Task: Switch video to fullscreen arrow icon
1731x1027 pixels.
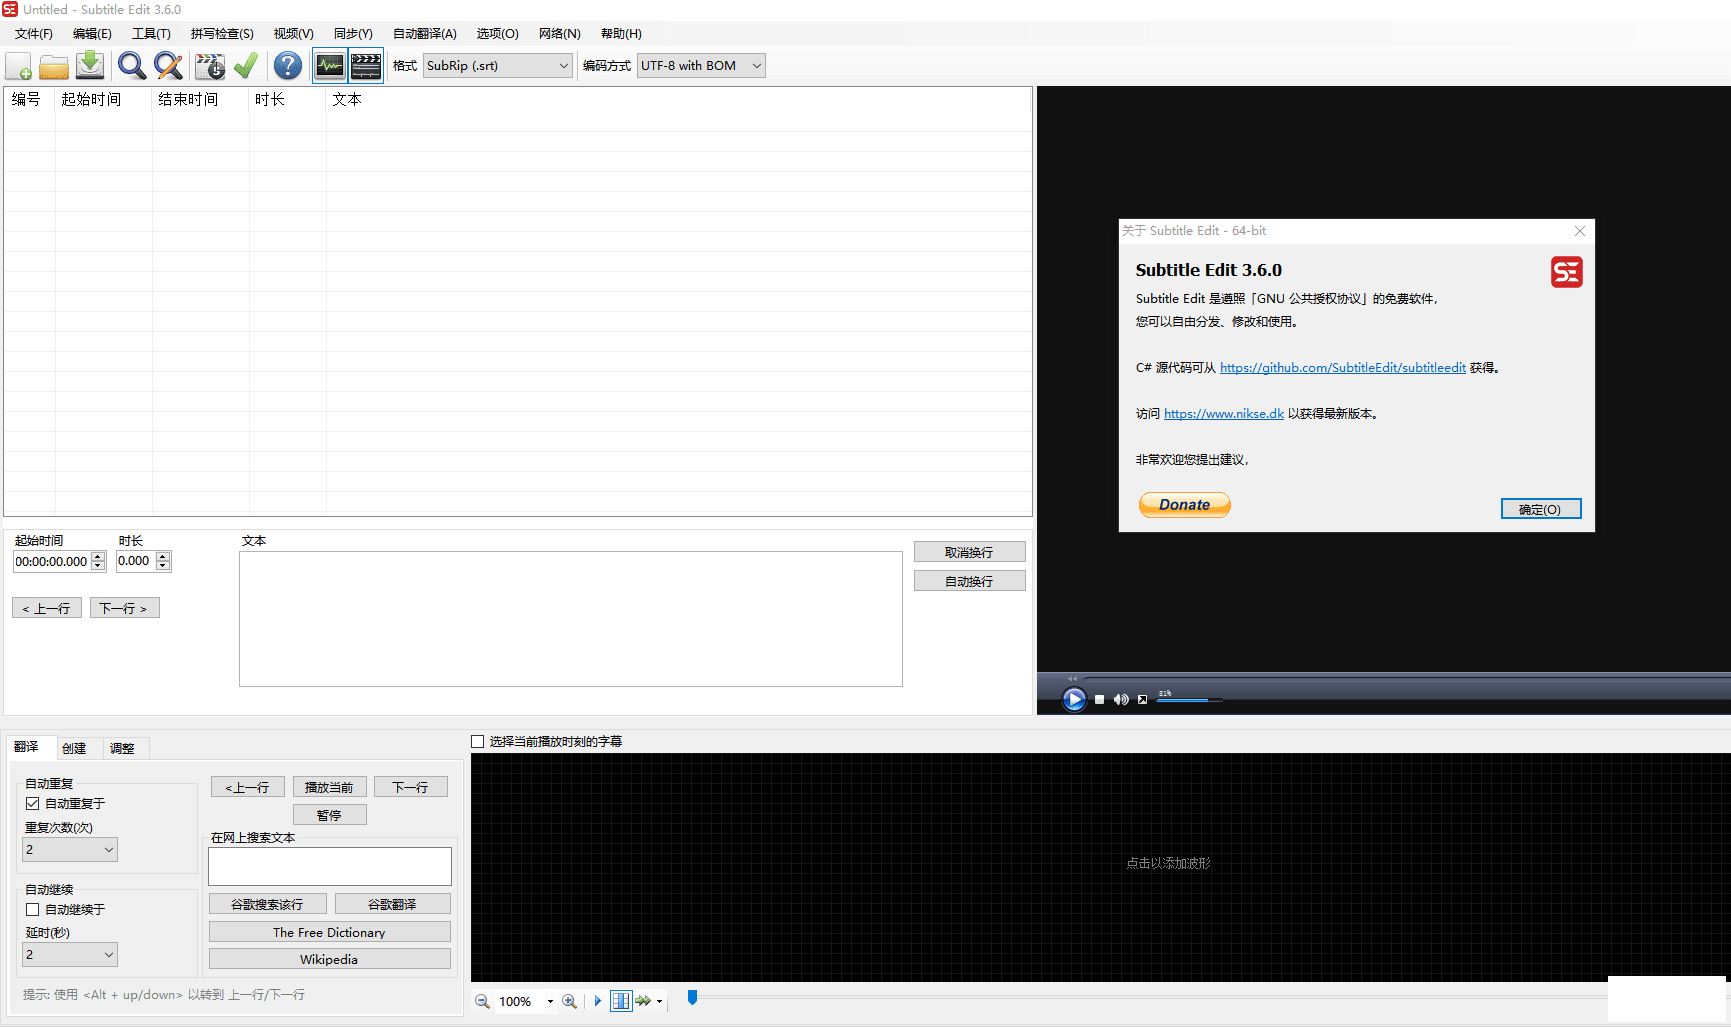Action: [x=1142, y=700]
